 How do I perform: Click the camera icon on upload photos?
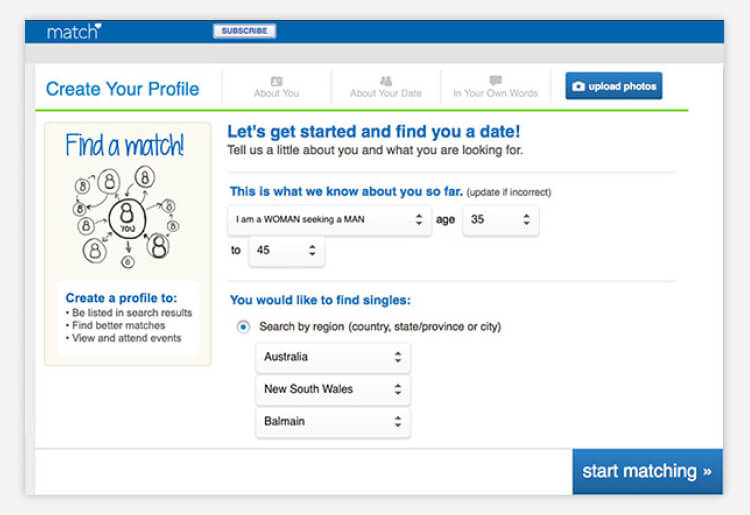(578, 86)
